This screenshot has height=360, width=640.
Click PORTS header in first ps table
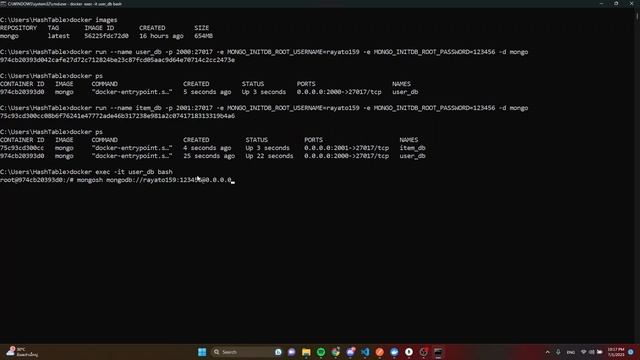point(306,84)
